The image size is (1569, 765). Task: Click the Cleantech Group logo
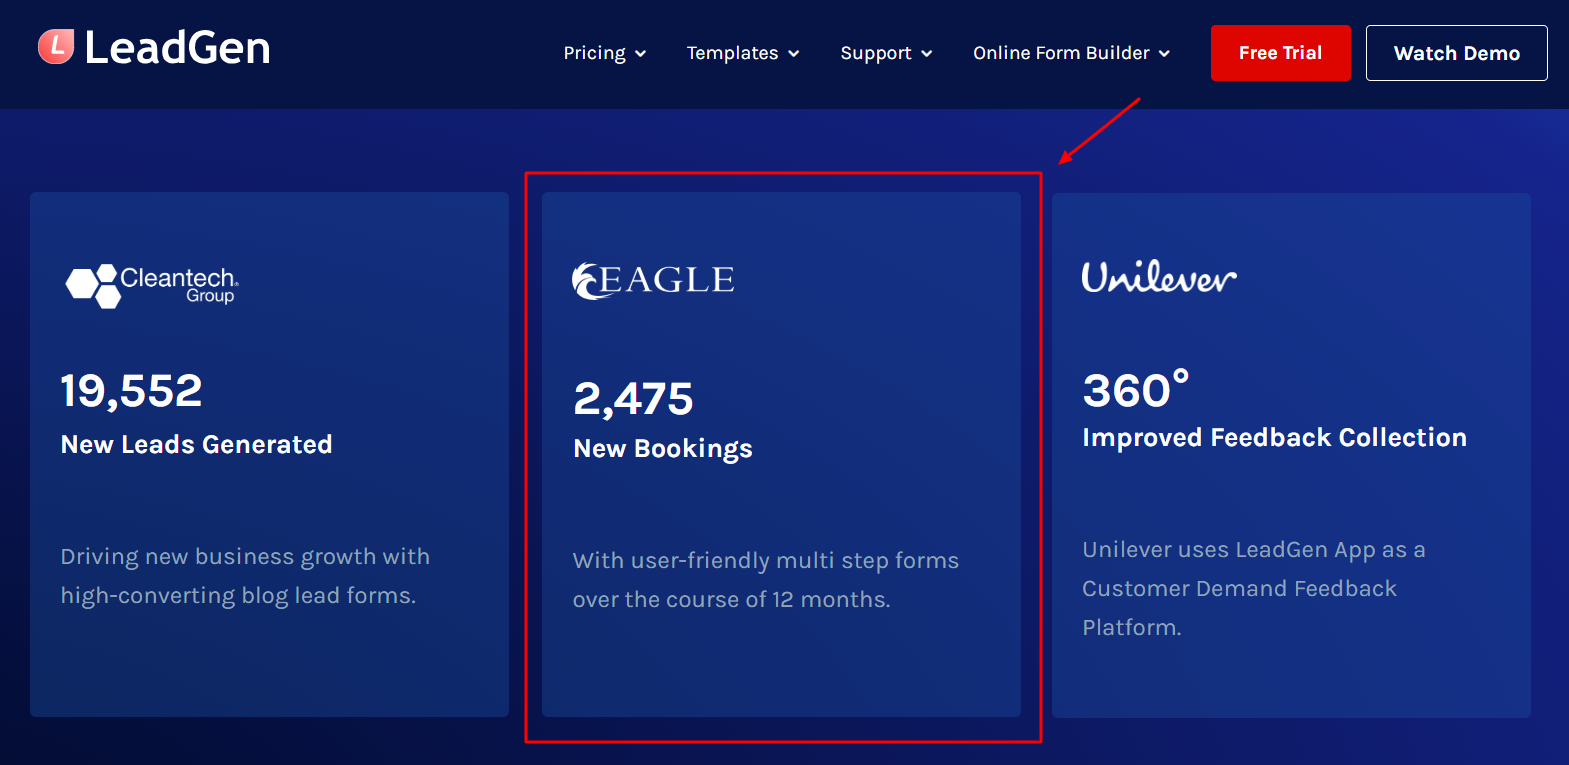coord(152,286)
